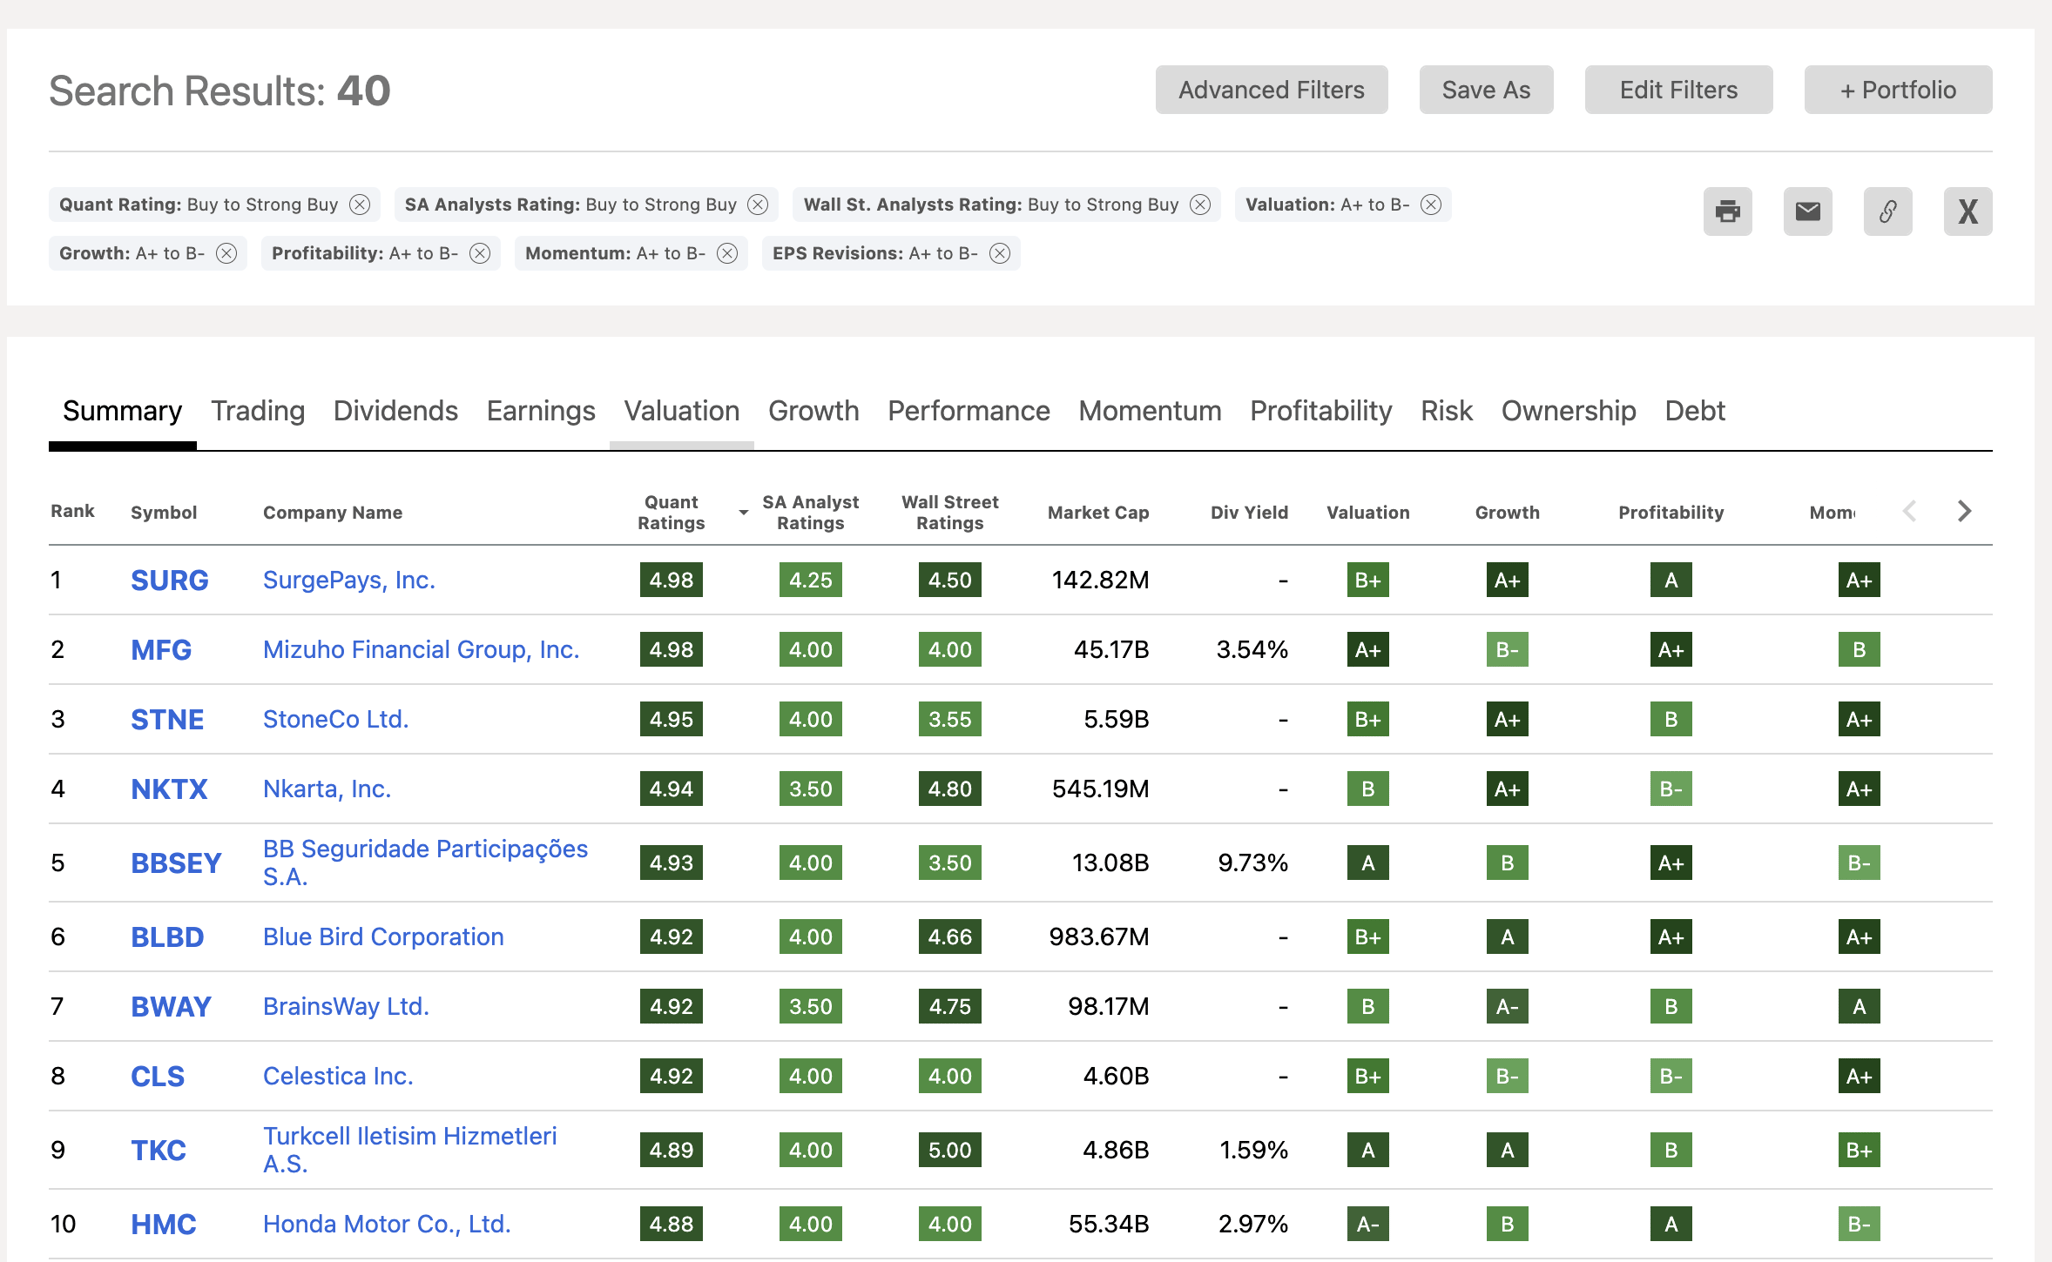
Task: Click + Portfolio to add stocks
Action: click(1900, 91)
